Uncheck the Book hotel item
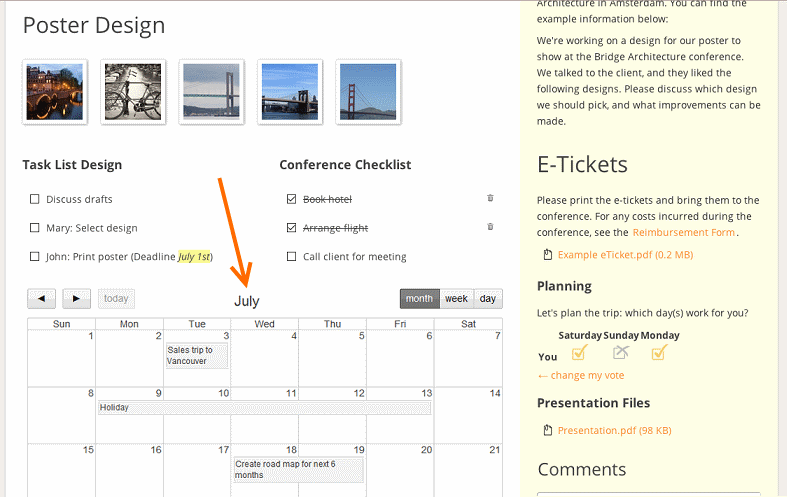This screenshot has width=787, height=497. click(x=292, y=199)
